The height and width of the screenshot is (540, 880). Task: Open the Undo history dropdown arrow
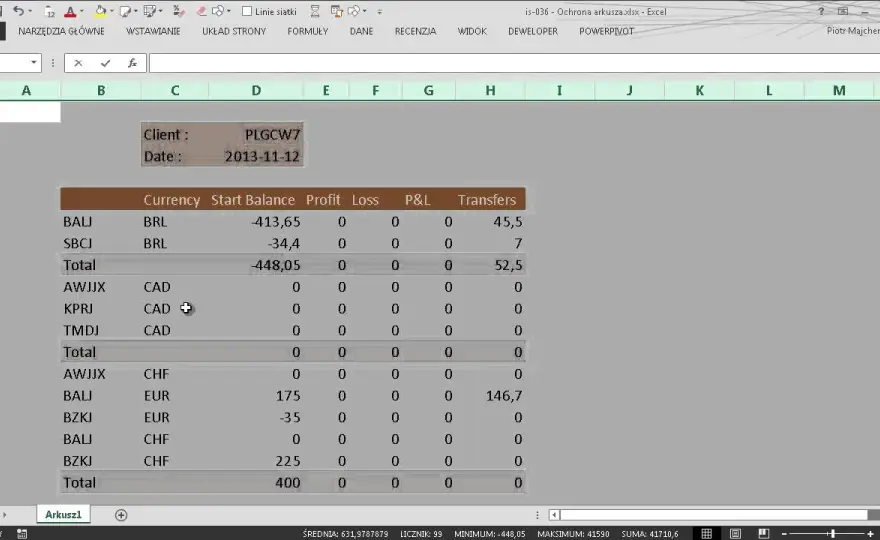[30, 11]
